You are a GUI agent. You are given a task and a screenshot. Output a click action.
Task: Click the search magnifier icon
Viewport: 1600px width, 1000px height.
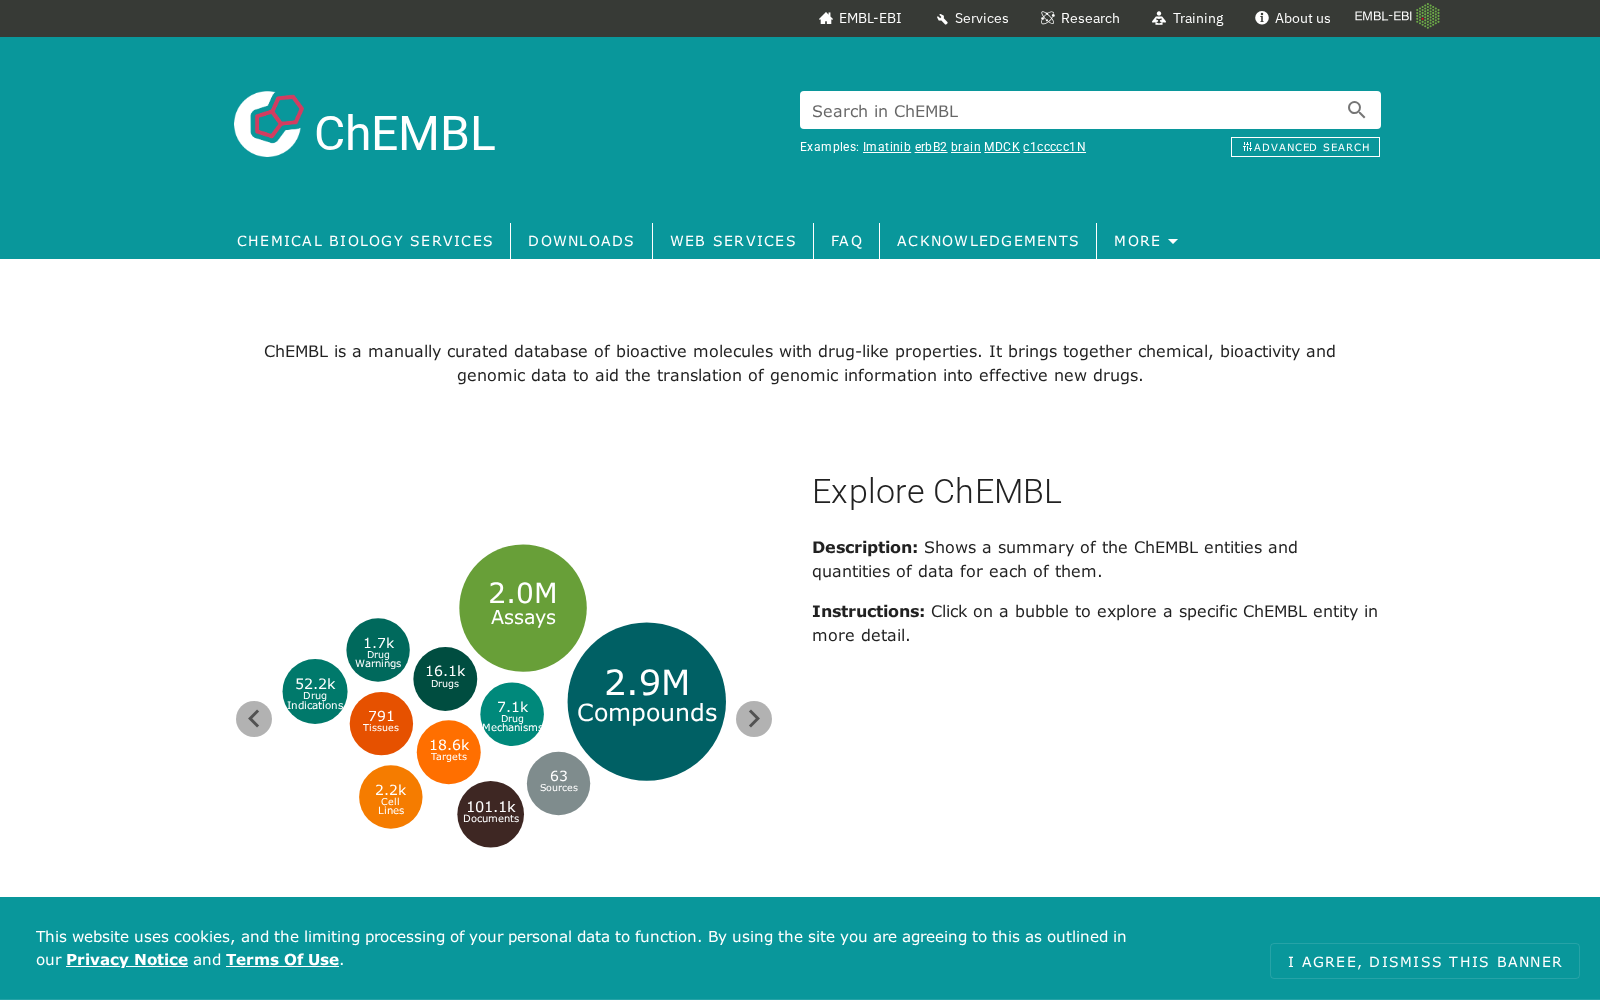(1356, 110)
